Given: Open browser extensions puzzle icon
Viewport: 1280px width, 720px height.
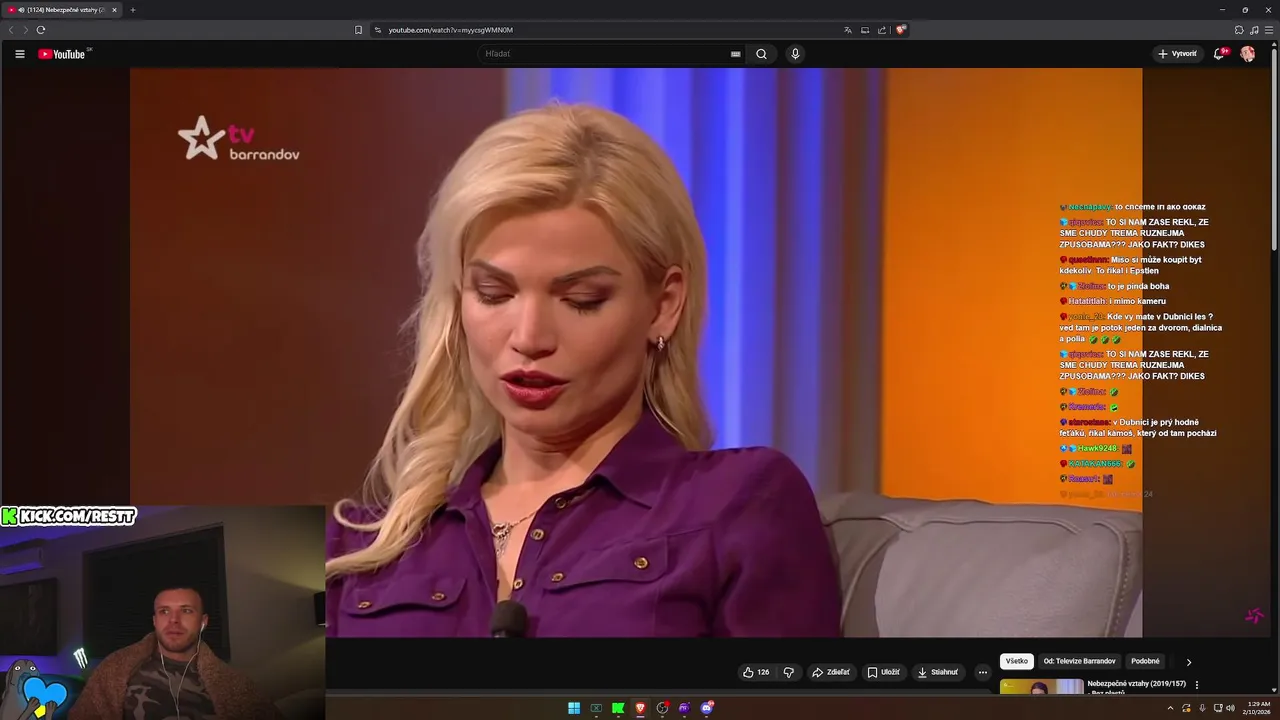Looking at the screenshot, I should (x=1239, y=30).
